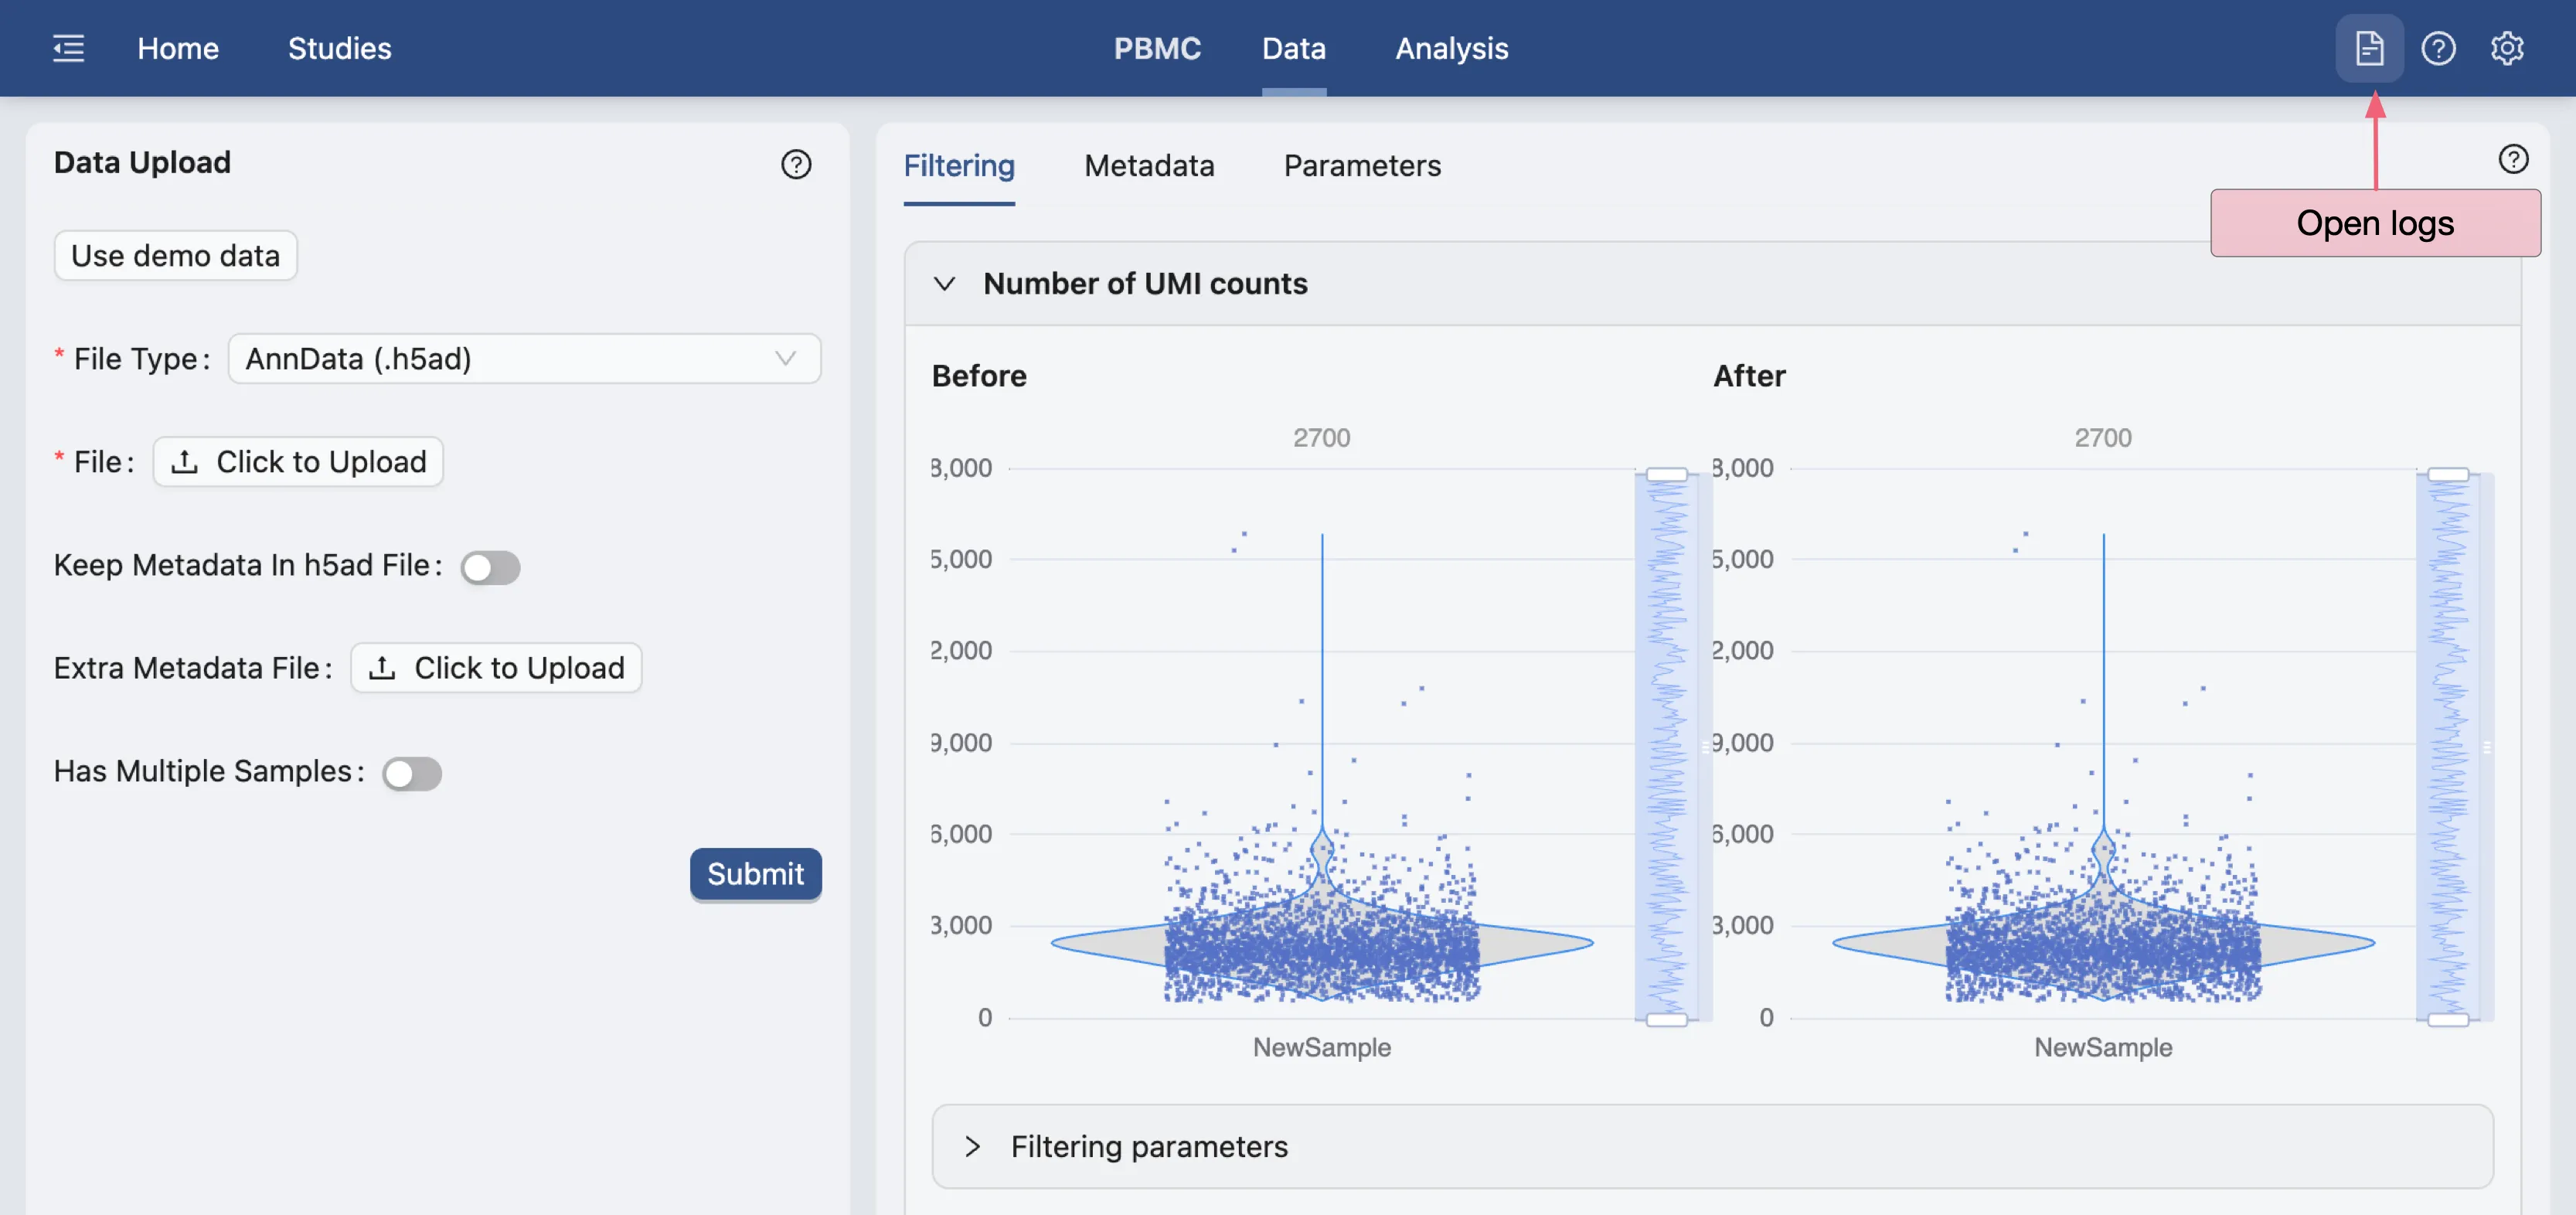This screenshot has width=2576, height=1215.
Task: Open the Parameters tab
Action: coord(1362,166)
